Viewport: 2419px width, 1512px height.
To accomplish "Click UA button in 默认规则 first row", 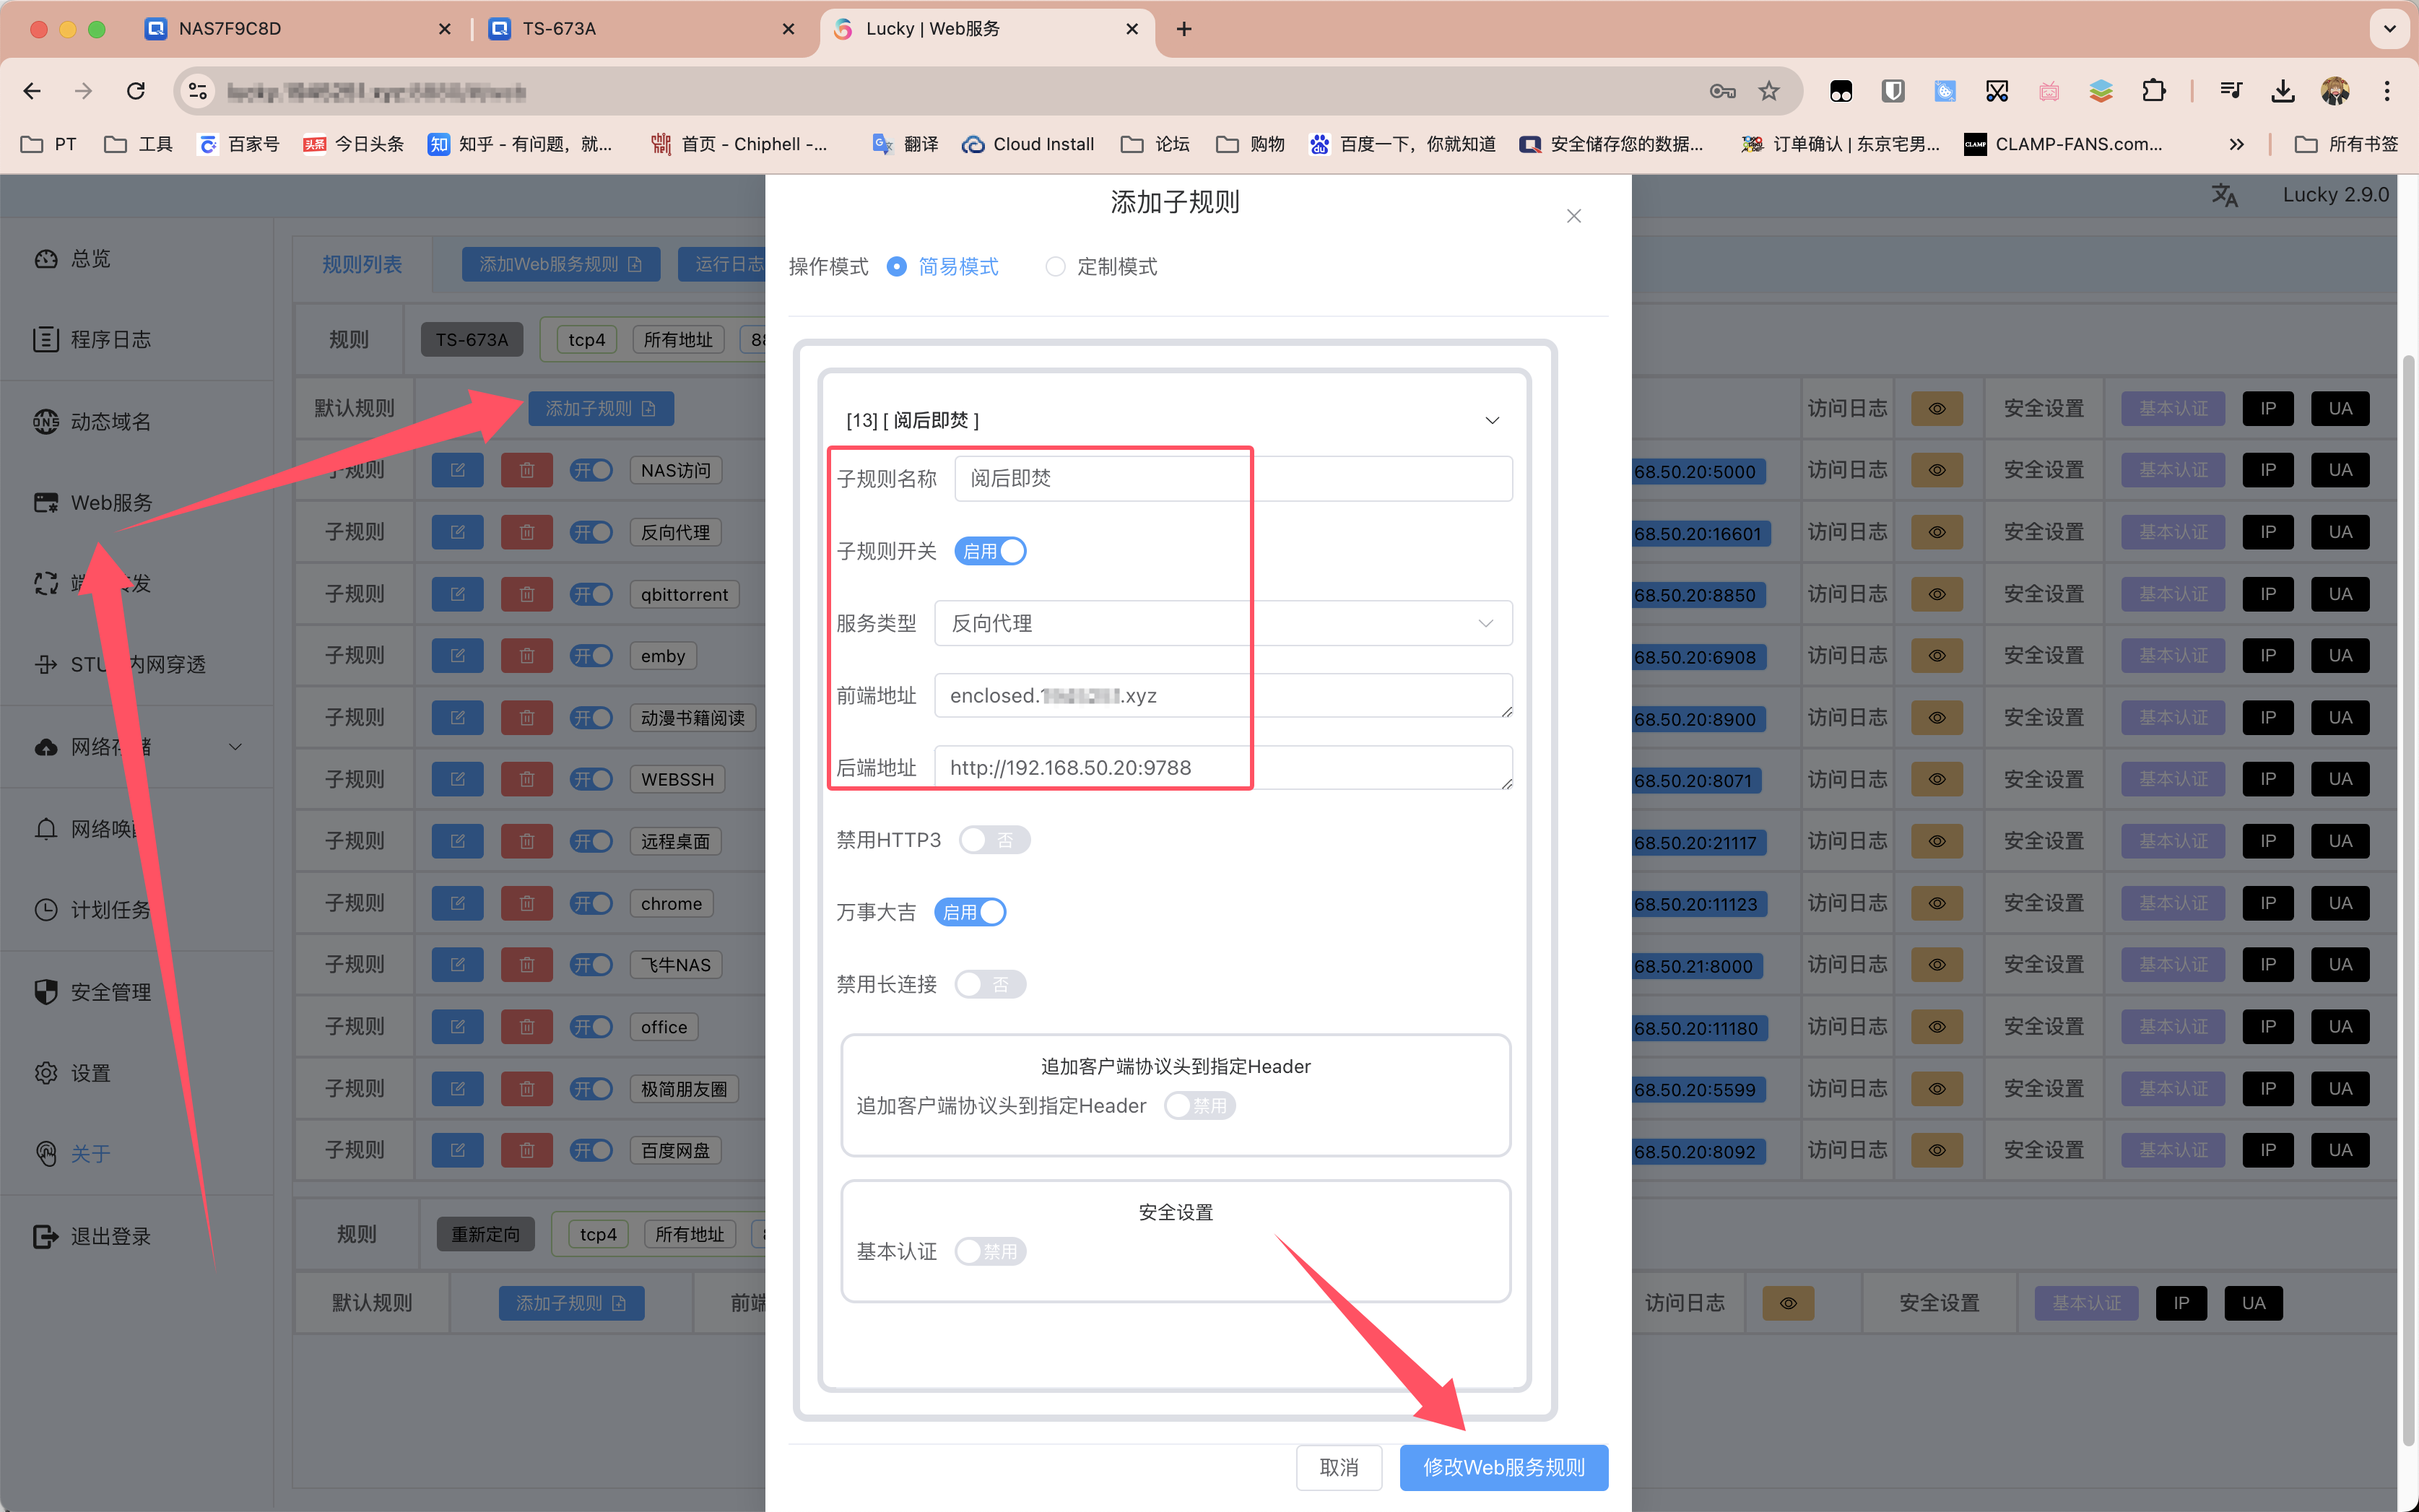I will coord(2340,408).
